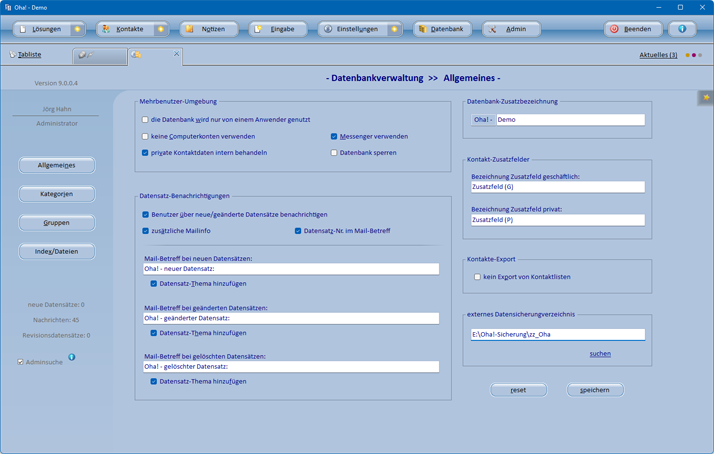The width and height of the screenshot is (714, 454).
Task: Click the yellow star on right edge
Action: coord(706,98)
